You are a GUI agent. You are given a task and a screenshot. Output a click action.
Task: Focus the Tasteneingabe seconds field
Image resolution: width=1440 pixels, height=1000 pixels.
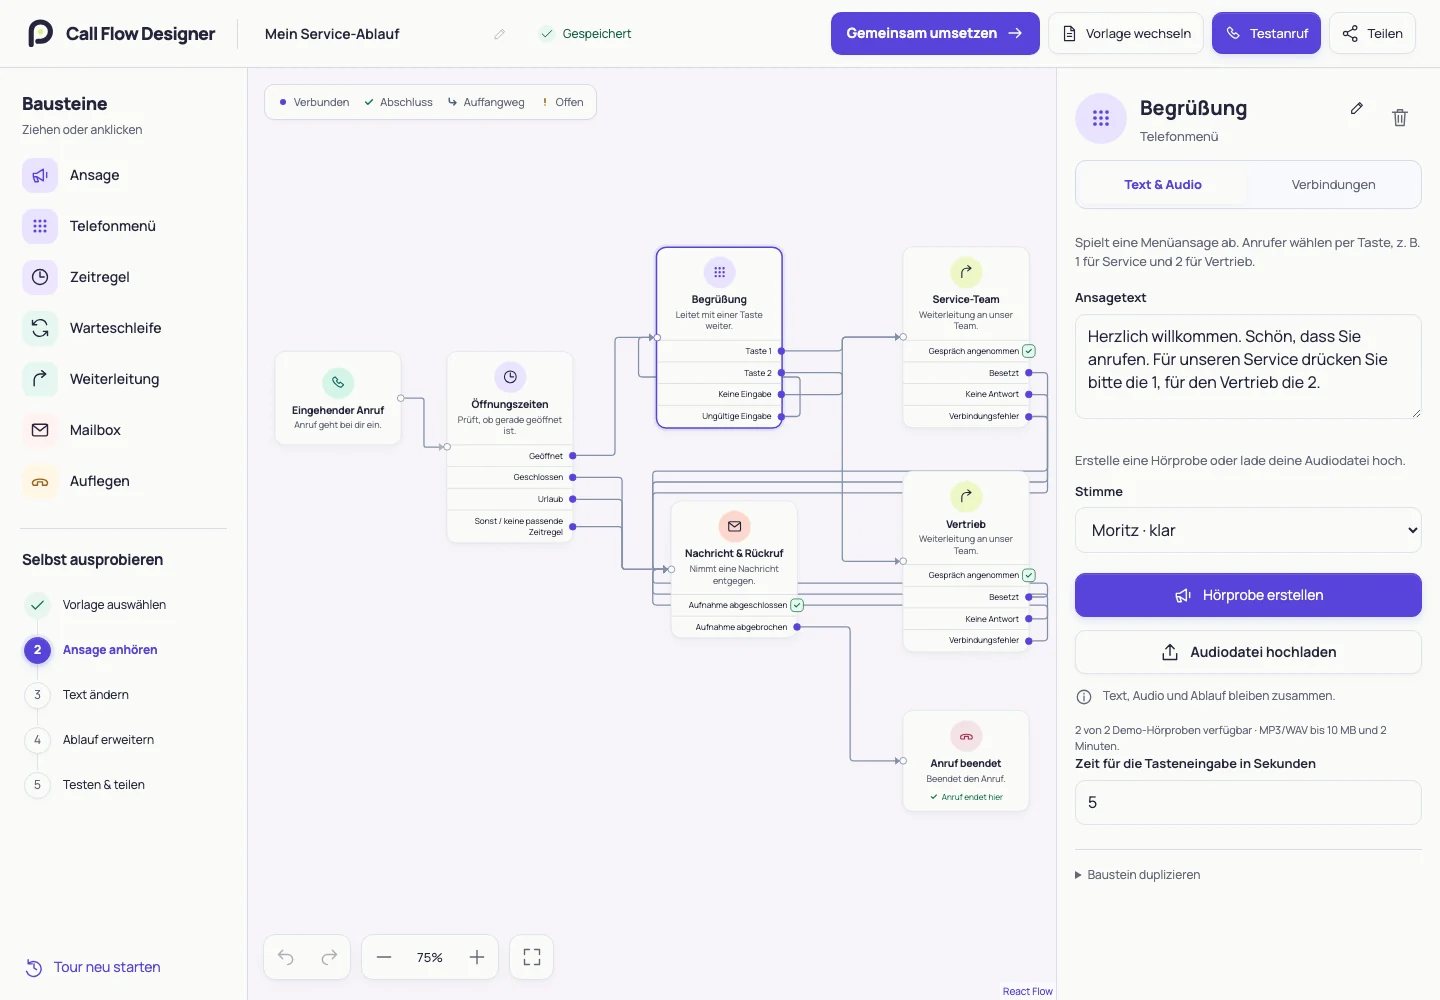(1248, 802)
